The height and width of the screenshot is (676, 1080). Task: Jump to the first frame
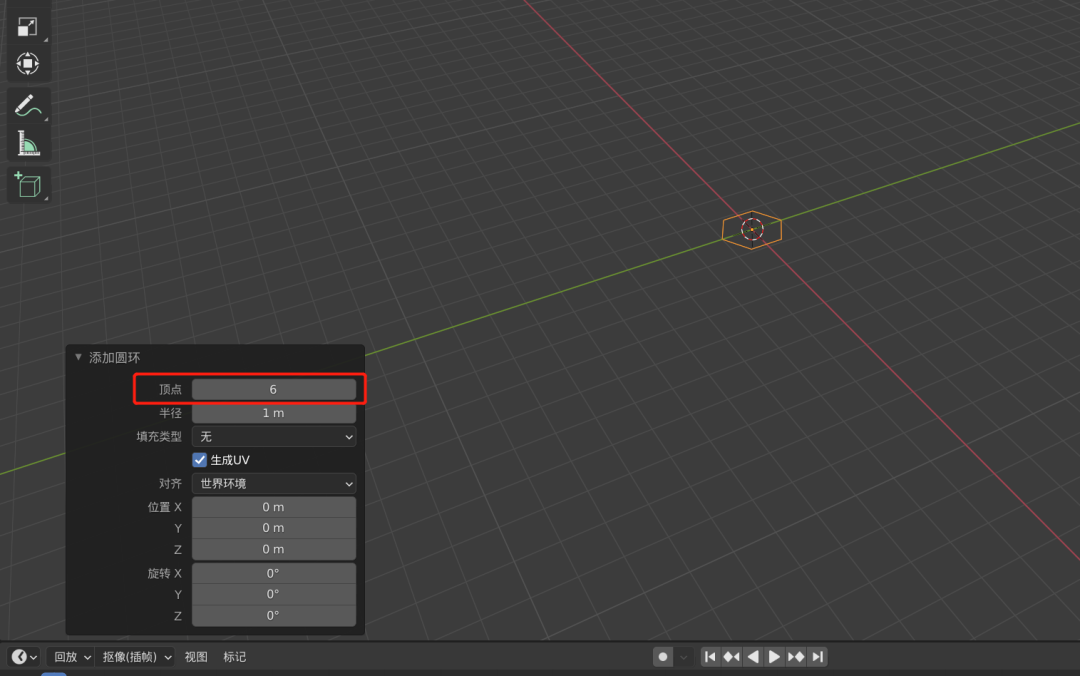710,657
